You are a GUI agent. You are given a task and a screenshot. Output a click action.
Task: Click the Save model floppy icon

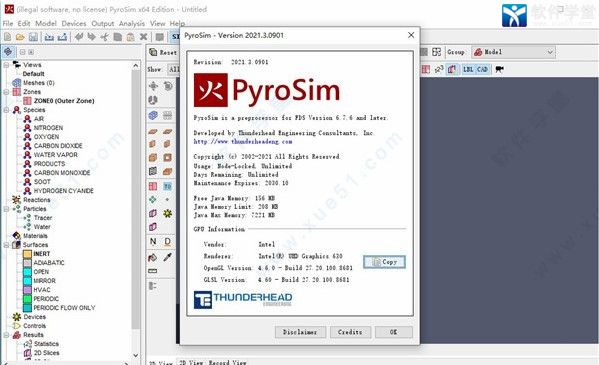pyautogui.click(x=33, y=37)
